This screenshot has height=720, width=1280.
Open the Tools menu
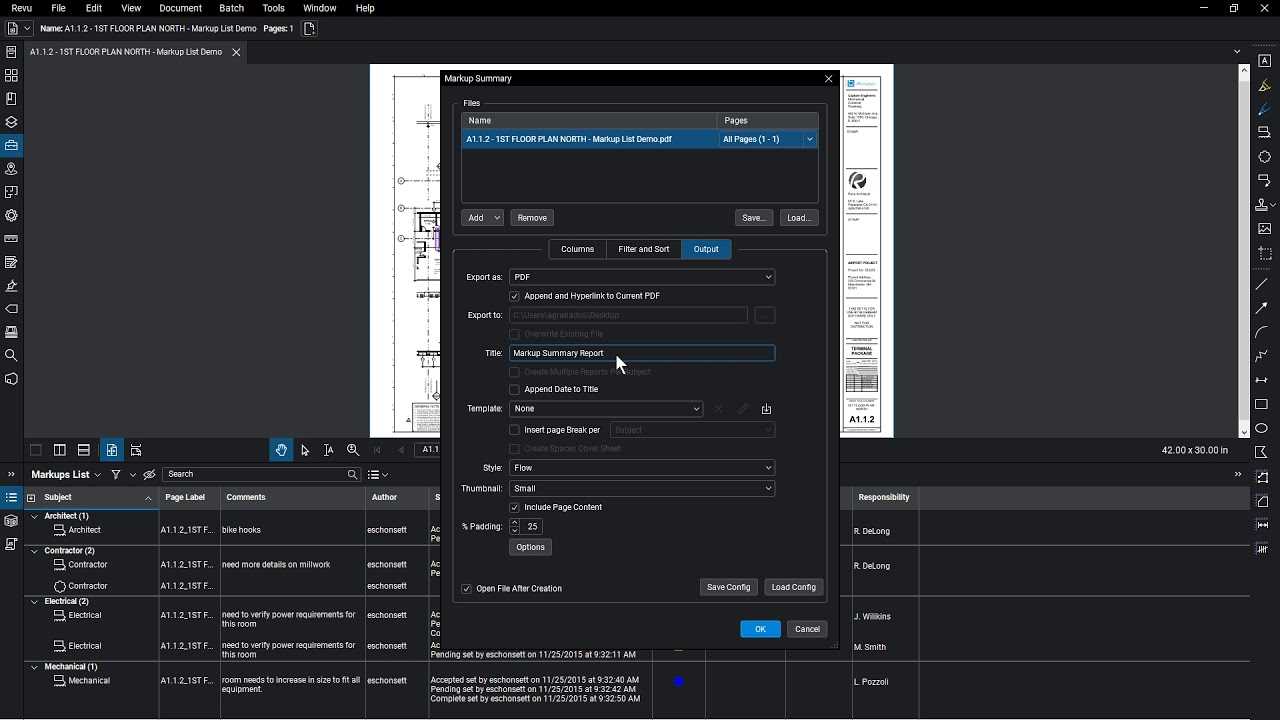(273, 8)
